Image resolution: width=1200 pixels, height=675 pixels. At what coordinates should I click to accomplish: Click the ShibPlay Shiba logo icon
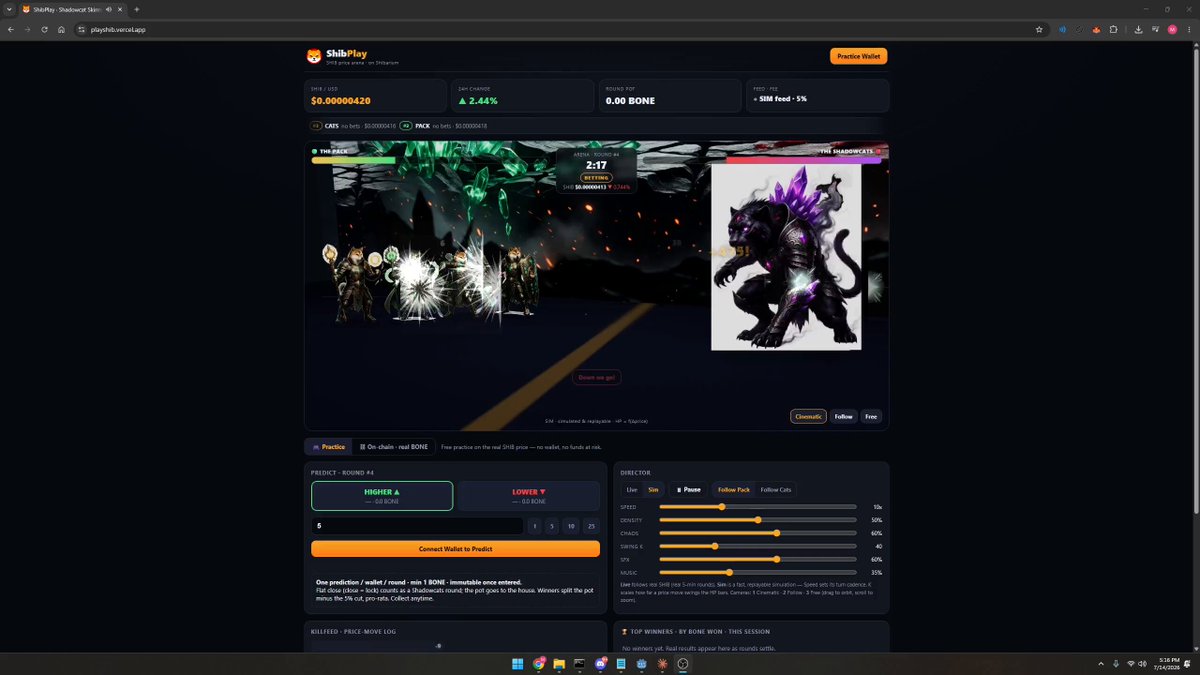314,56
